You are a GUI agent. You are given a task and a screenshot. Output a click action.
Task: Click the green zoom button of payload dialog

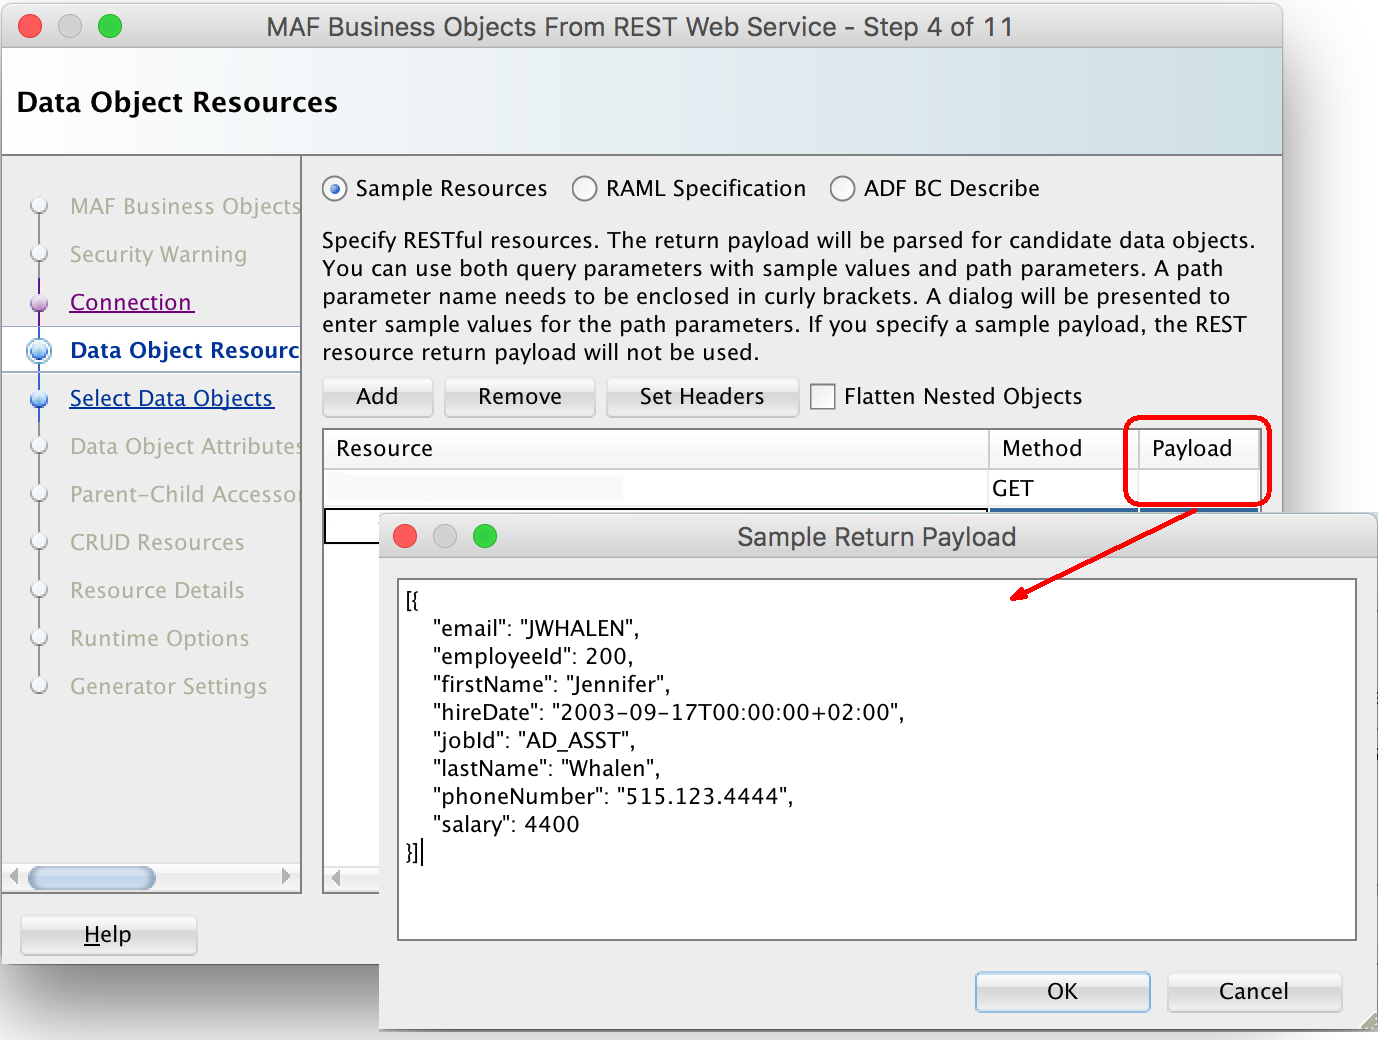point(485,536)
